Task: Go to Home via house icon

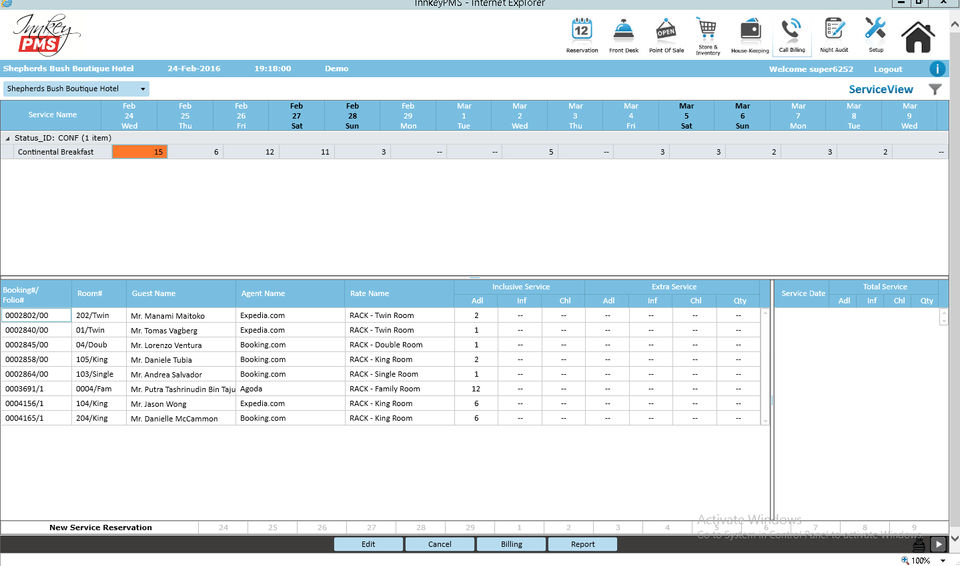Action: tap(918, 37)
